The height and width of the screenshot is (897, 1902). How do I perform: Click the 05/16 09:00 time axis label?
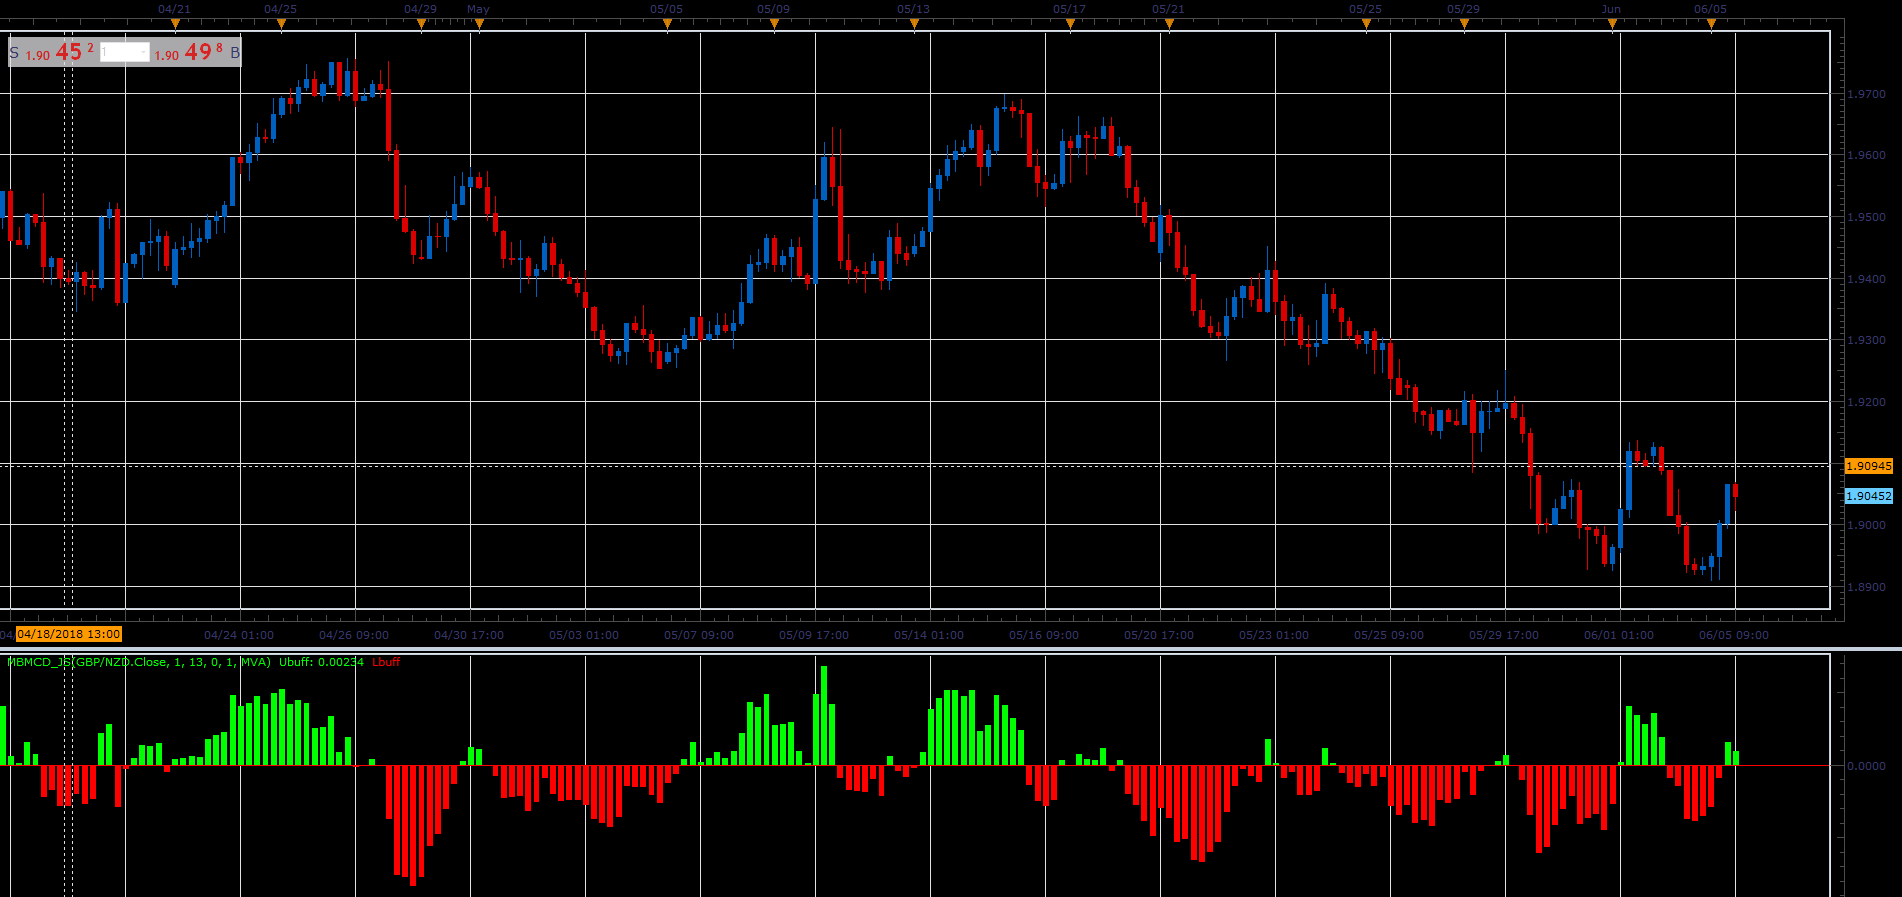coord(1044,635)
